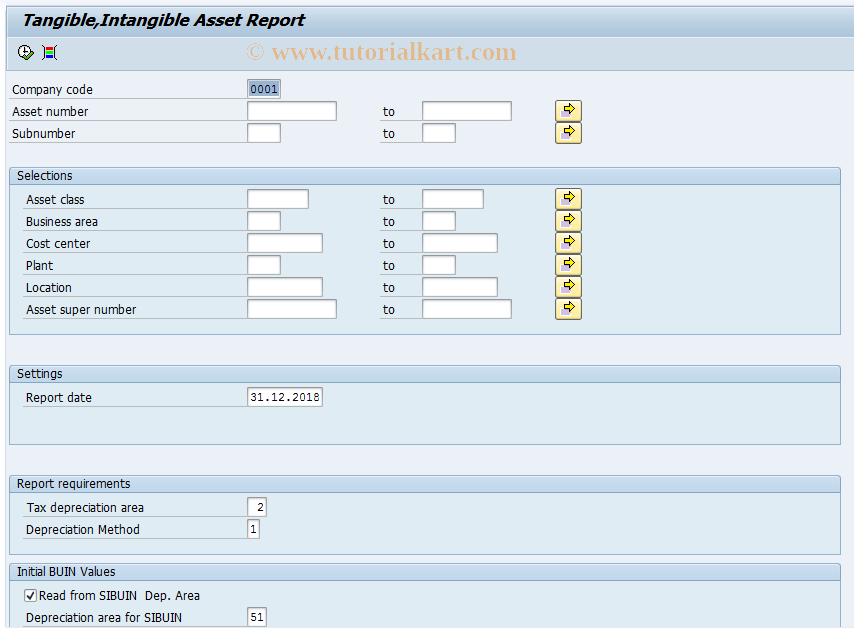Open multiple selection for Location
854x629 pixels.
tap(567, 287)
